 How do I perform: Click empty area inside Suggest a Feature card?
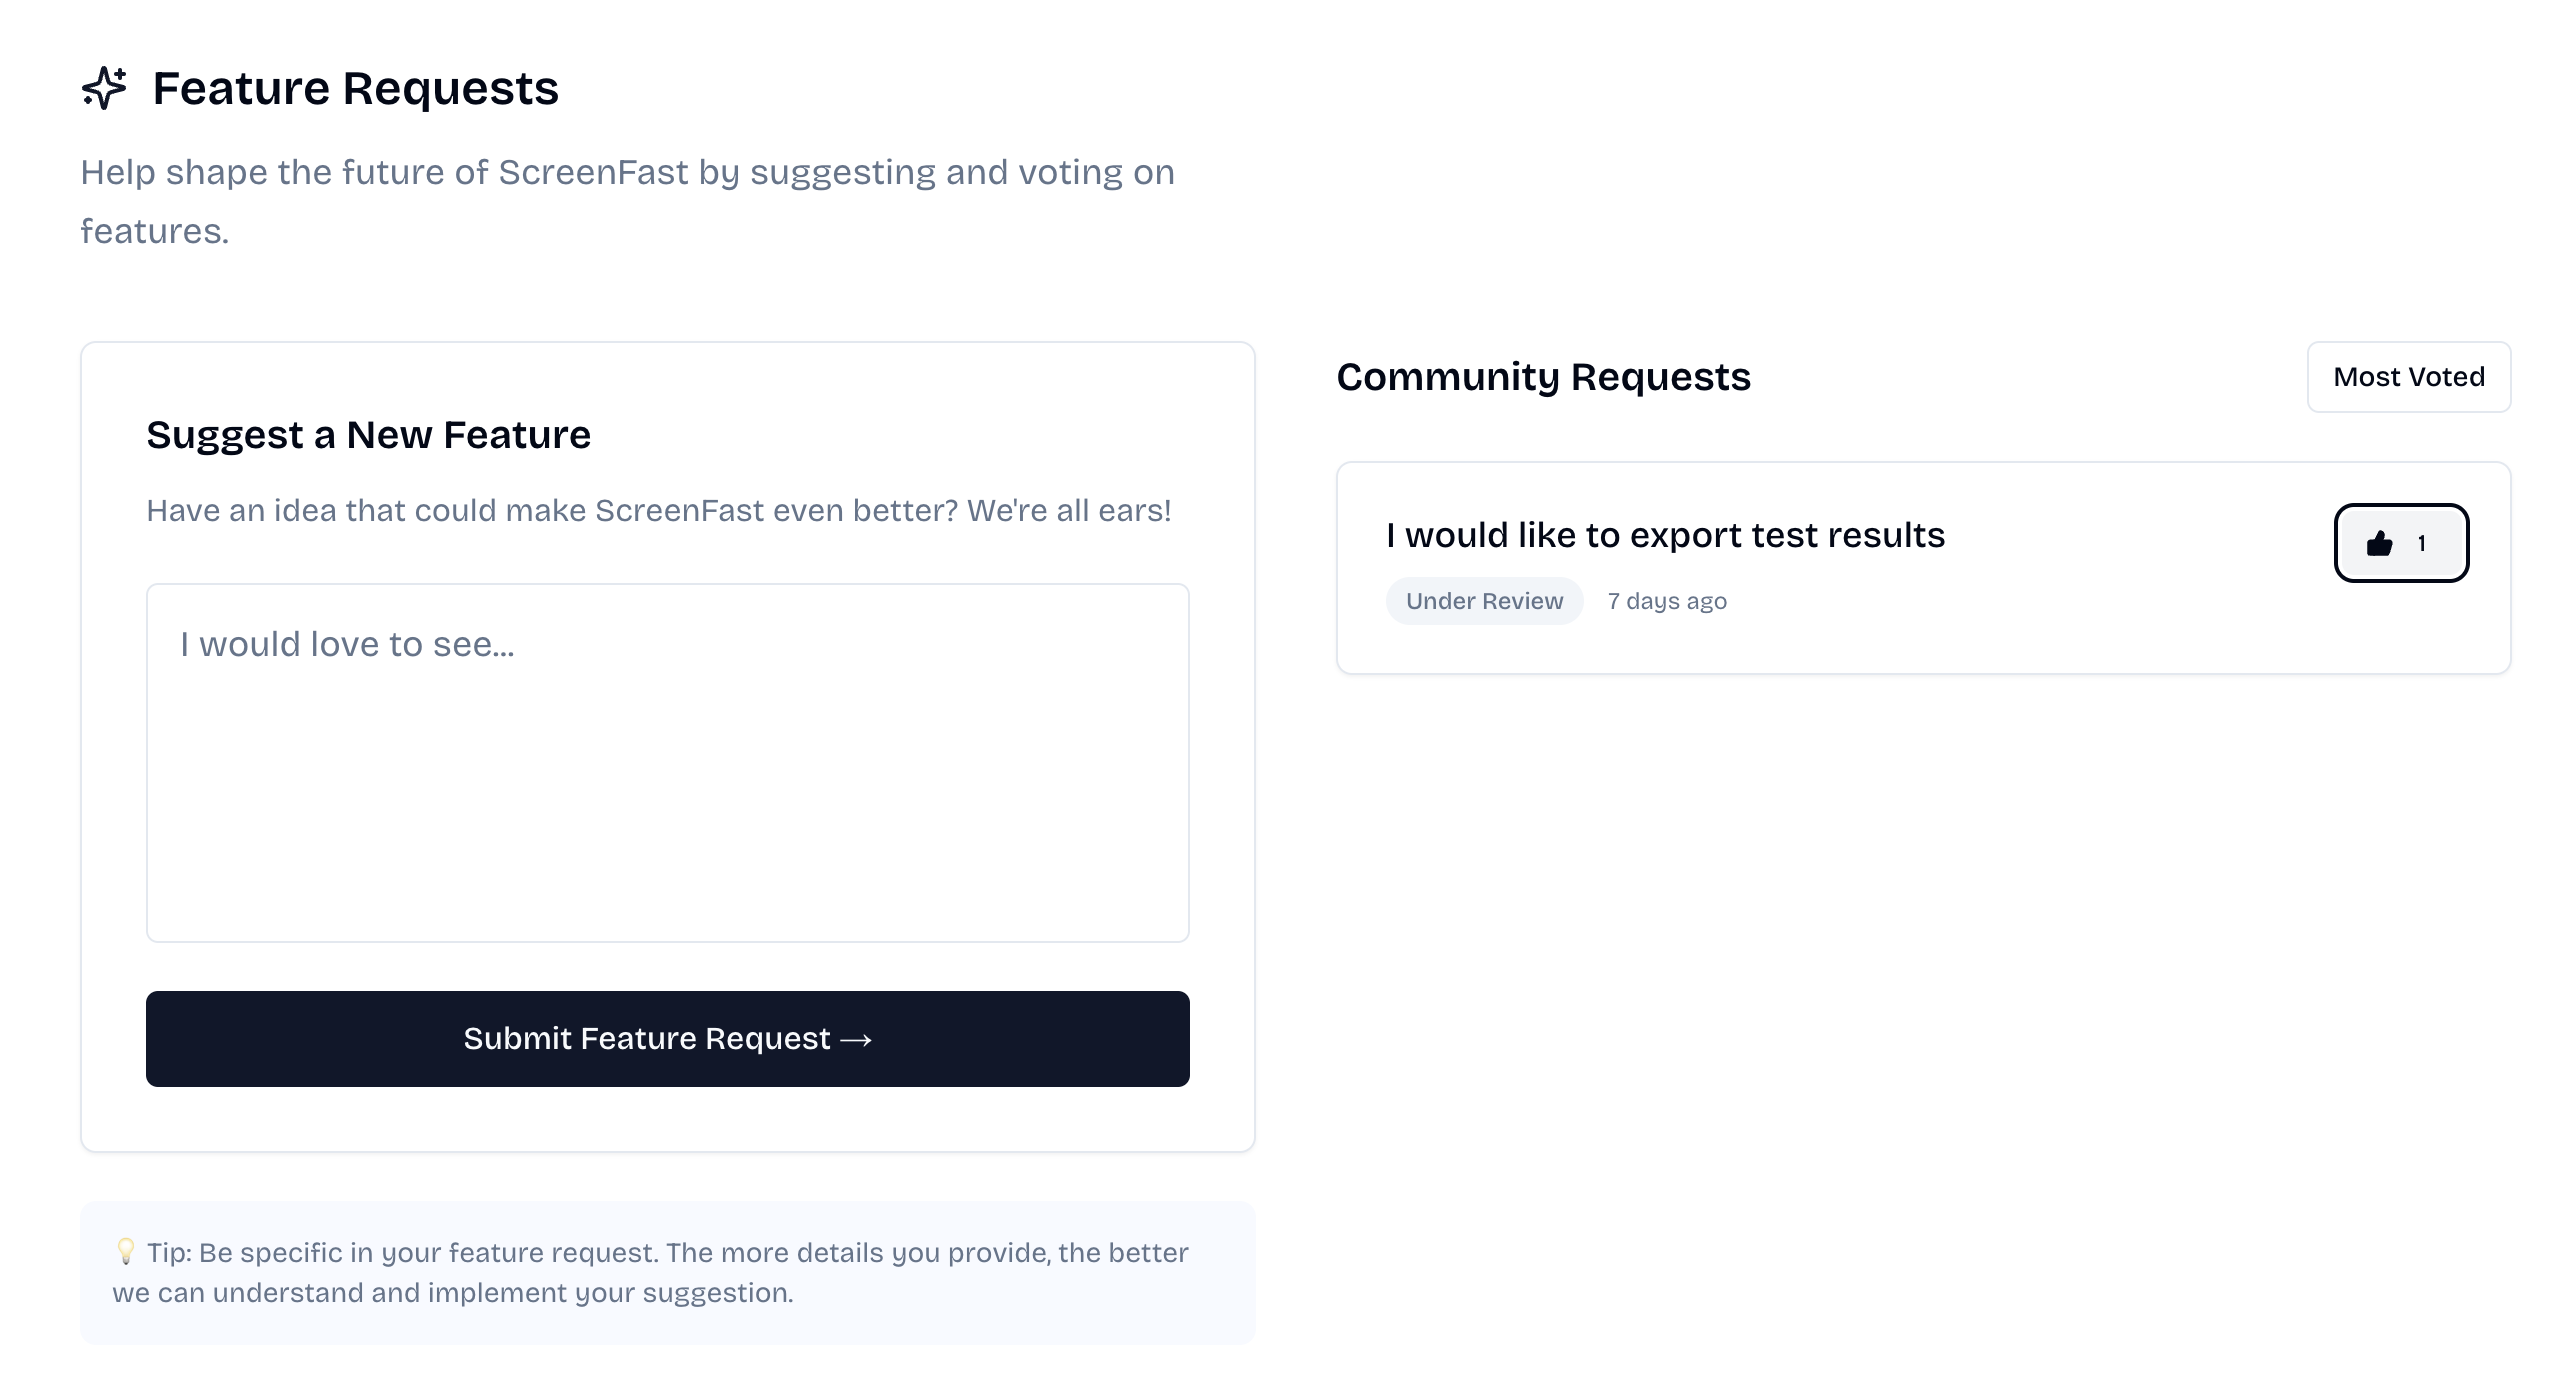(668, 1120)
